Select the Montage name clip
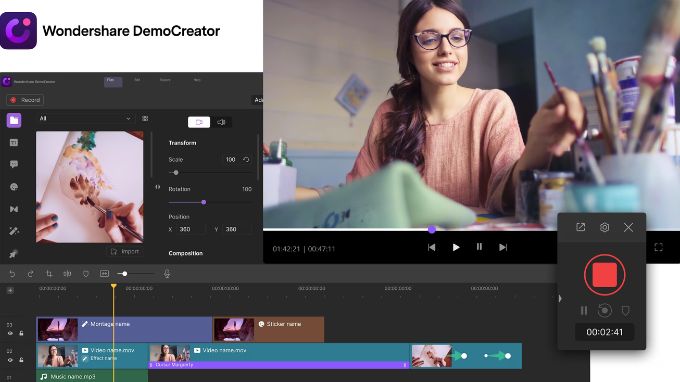 124,329
